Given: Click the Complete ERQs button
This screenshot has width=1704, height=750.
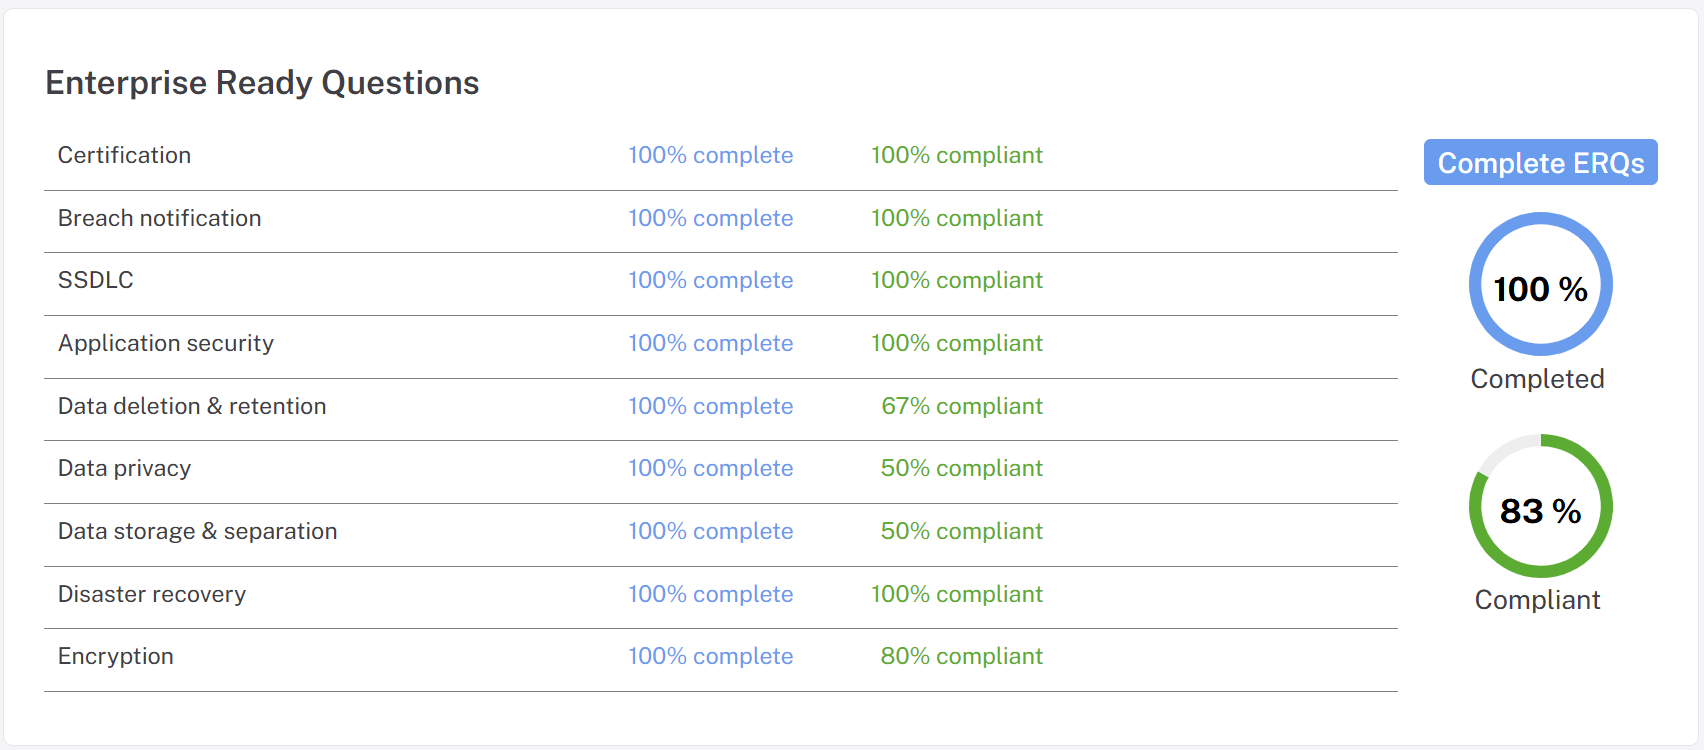Looking at the screenshot, I should 1540,163.
